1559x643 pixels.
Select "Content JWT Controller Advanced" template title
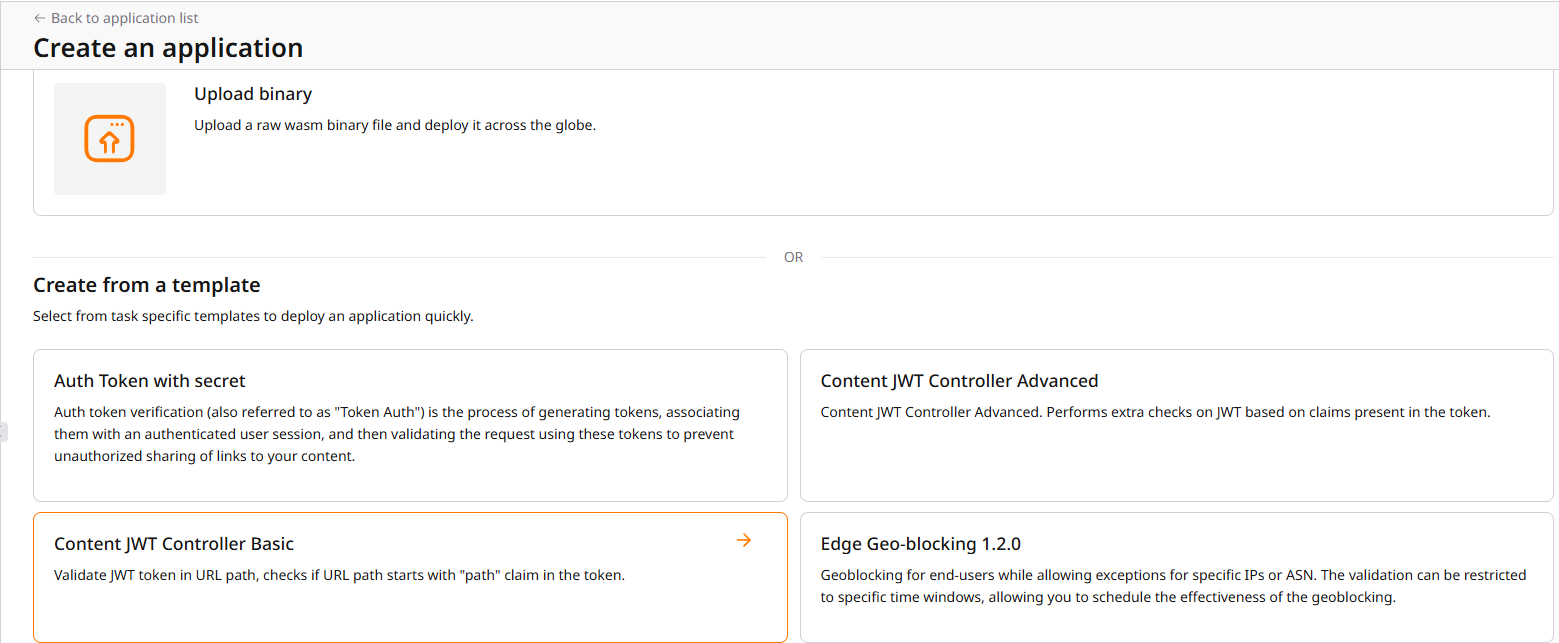959,381
